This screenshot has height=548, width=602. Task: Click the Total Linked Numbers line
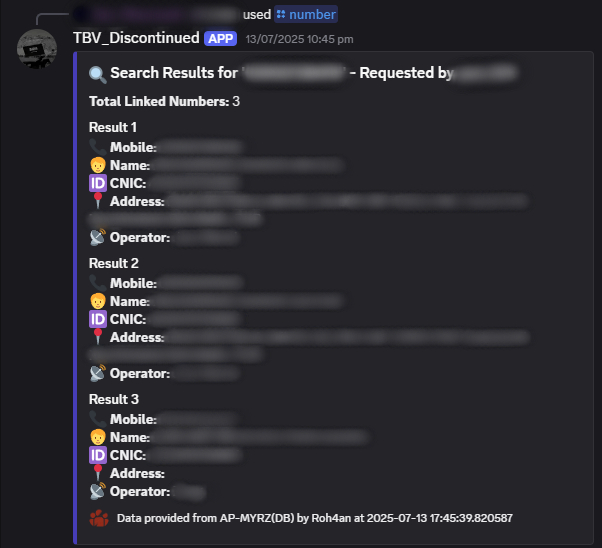tap(164, 101)
